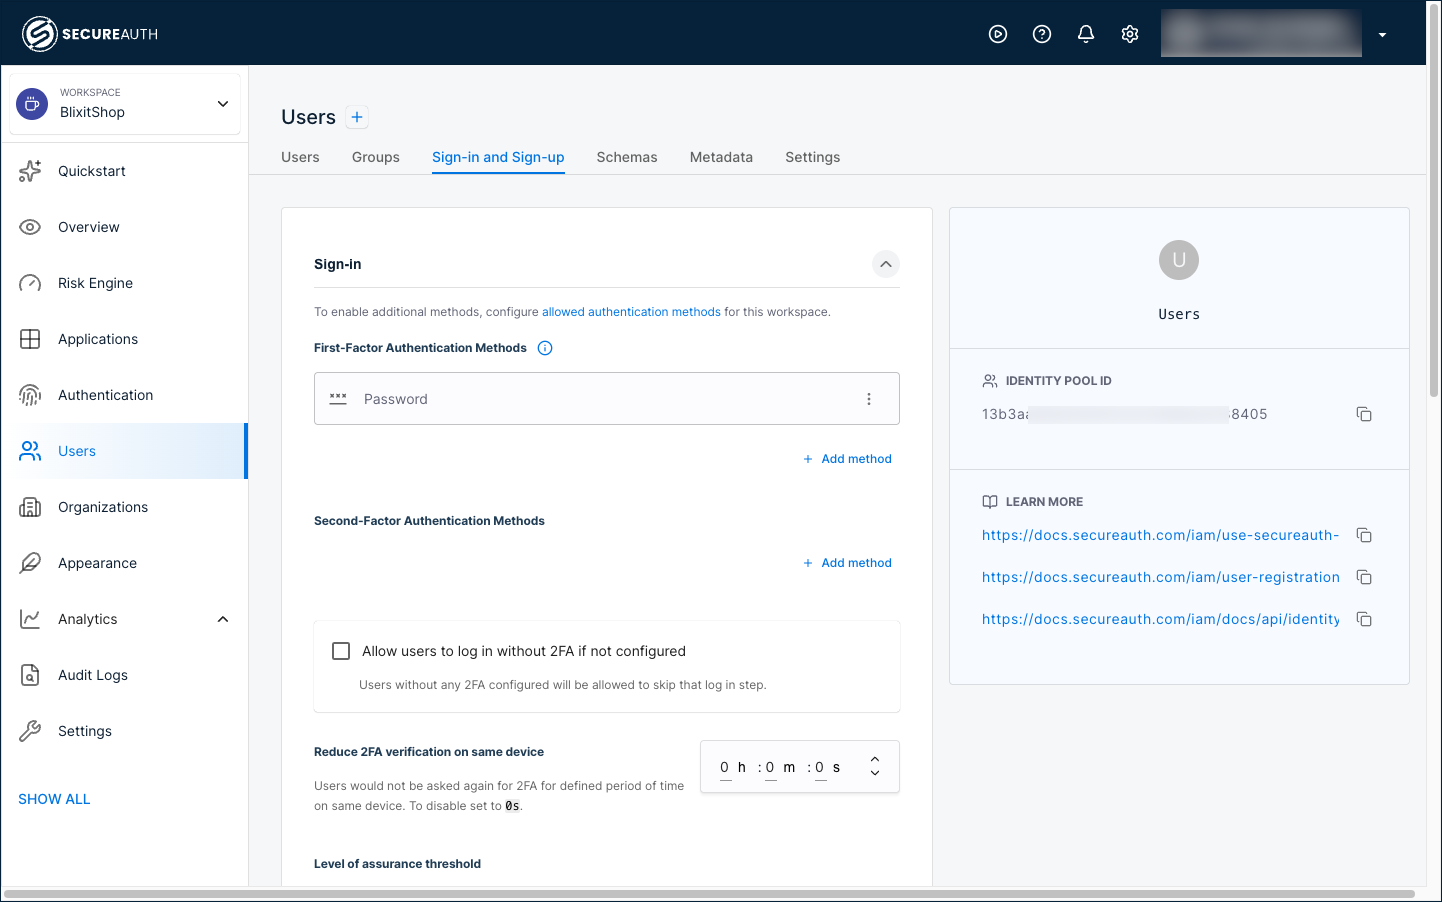The height and width of the screenshot is (902, 1442).
Task: Click the Applications grid icon
Action: click(x=30, y=339)
